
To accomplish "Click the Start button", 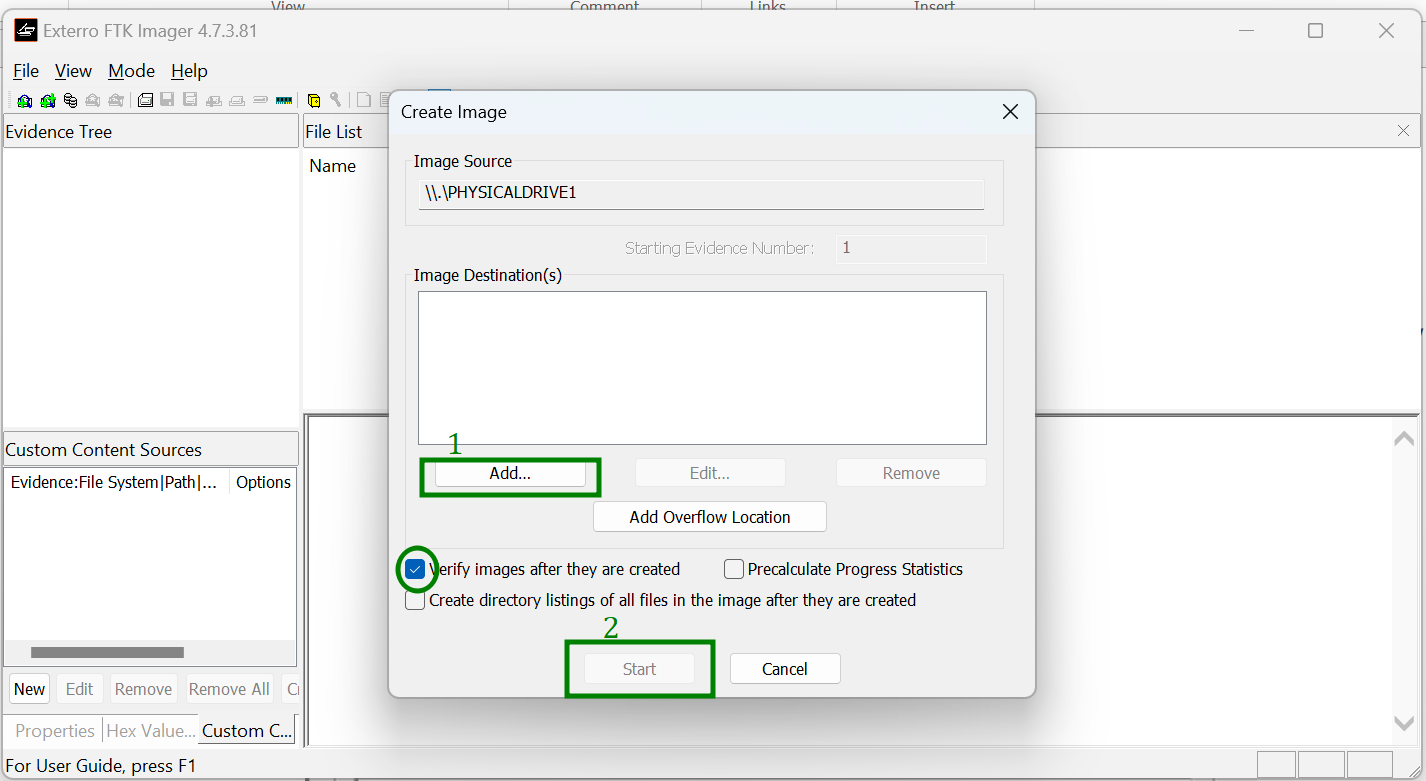I will [x=639, y=669].
